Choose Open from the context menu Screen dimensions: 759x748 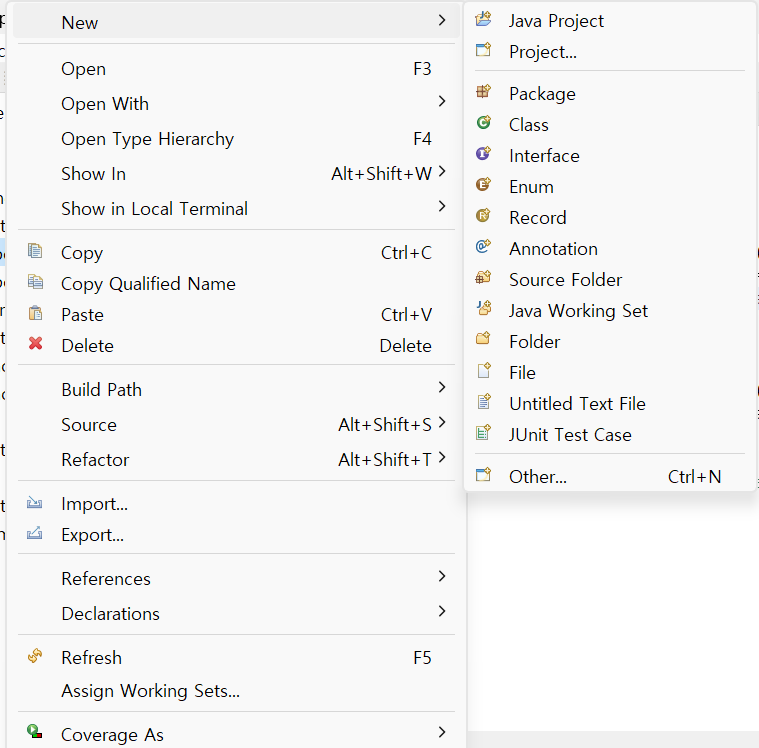(x=236, y=69)
